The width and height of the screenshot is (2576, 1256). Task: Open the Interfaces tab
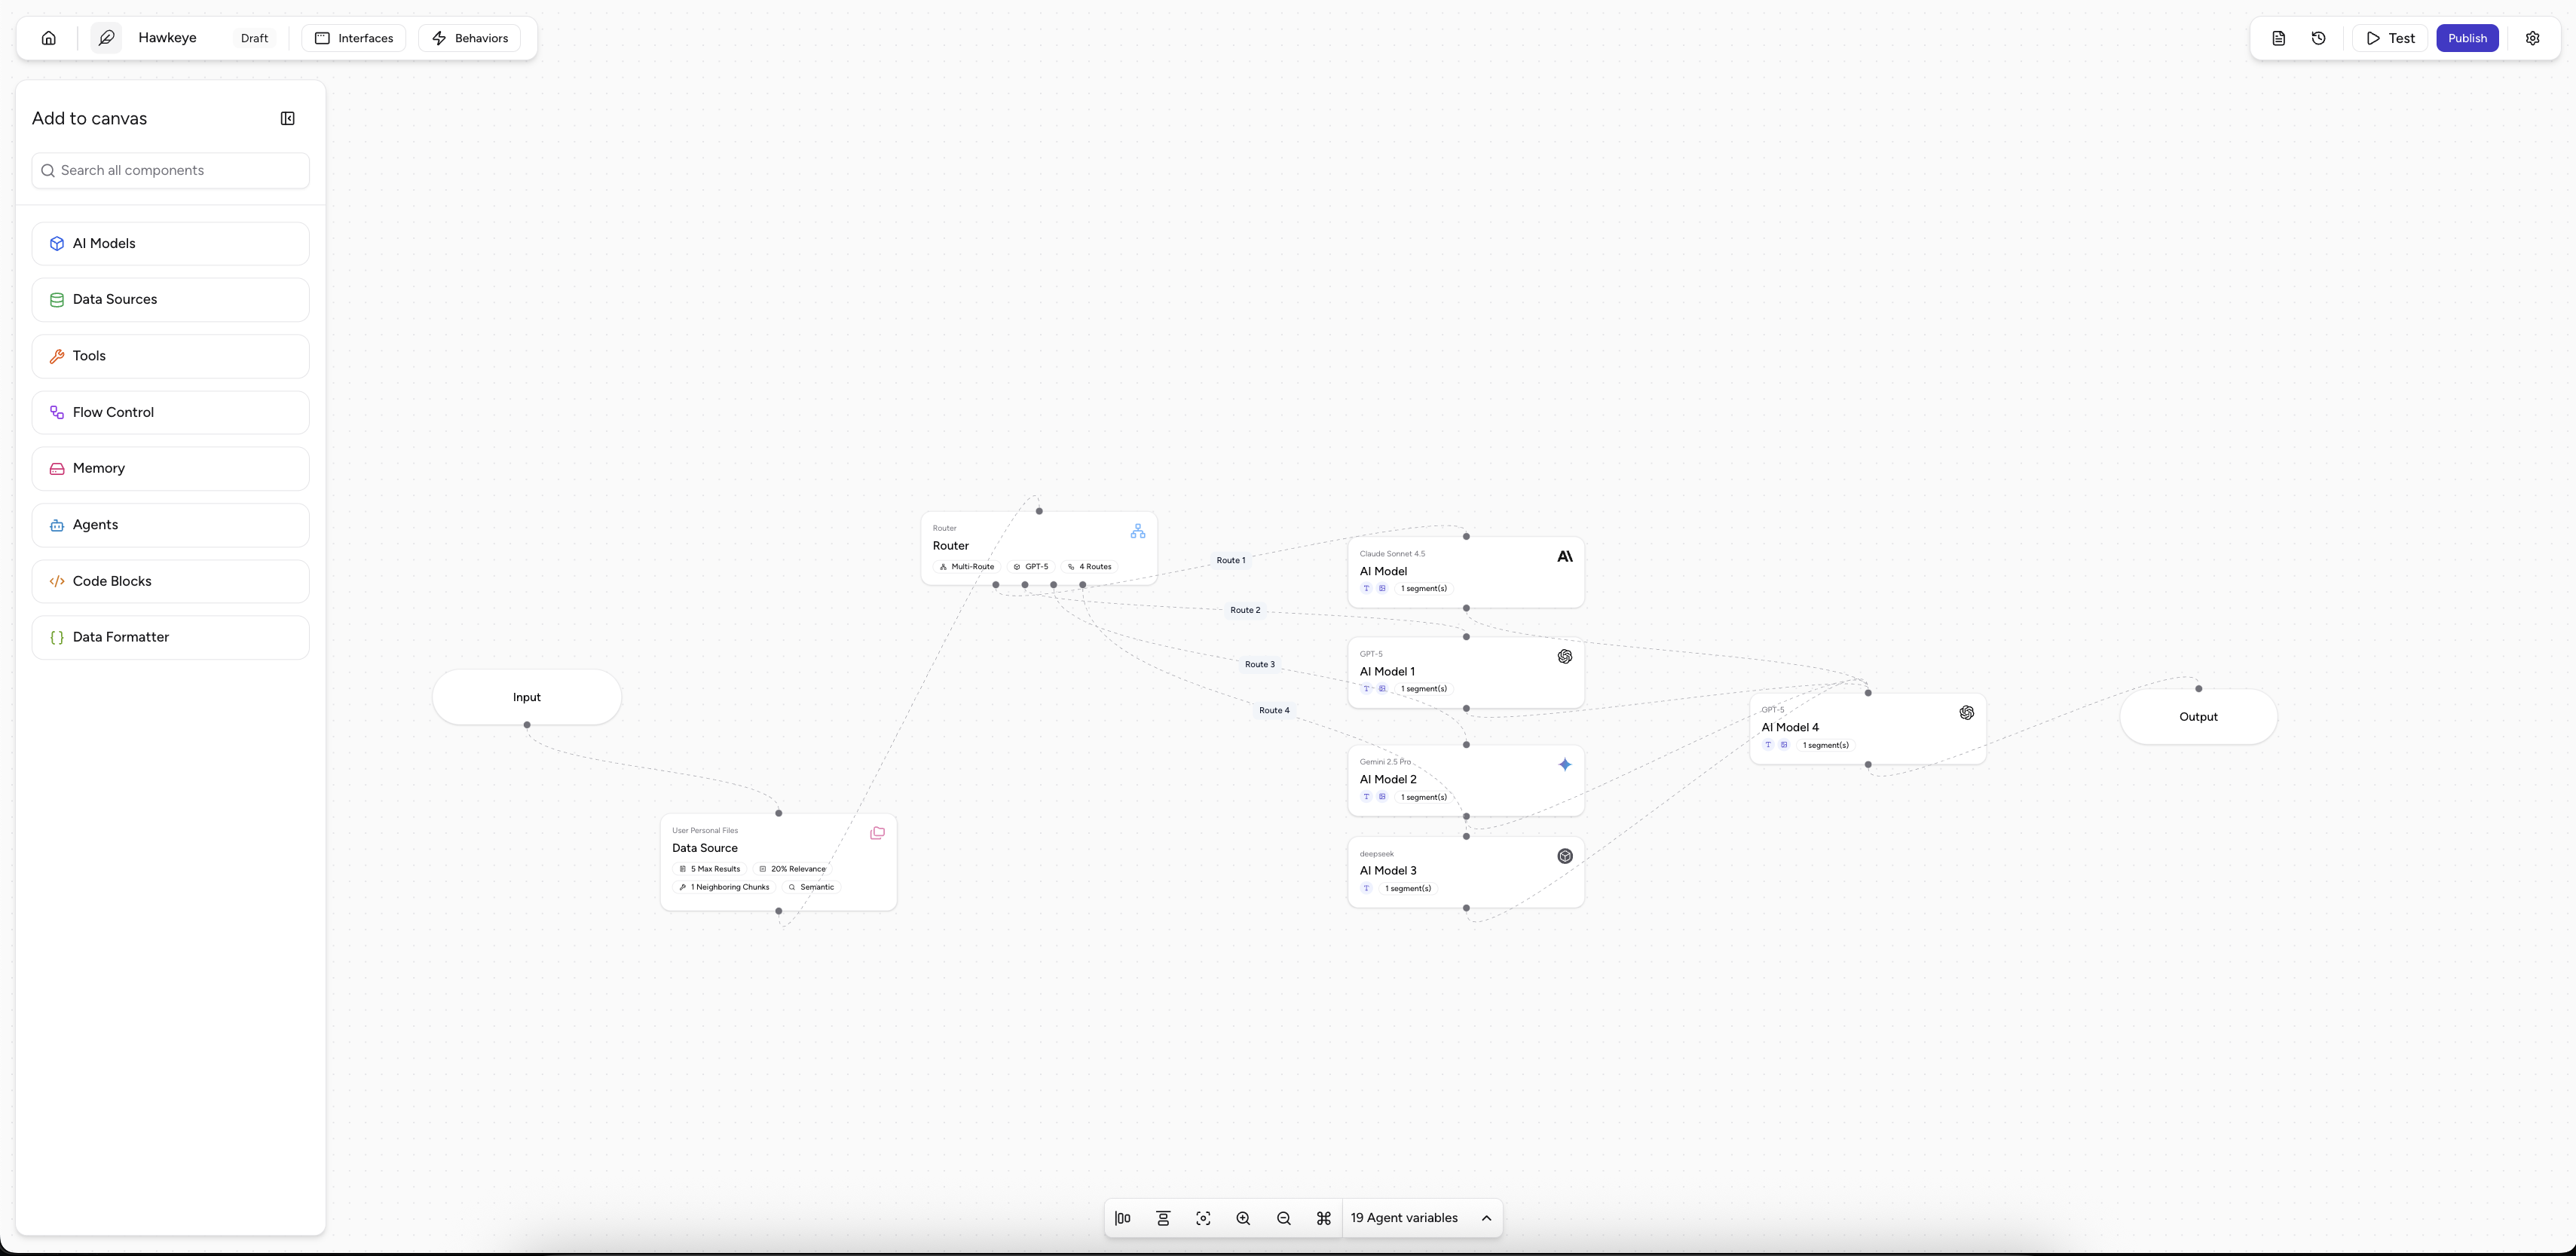click(354, 38)
